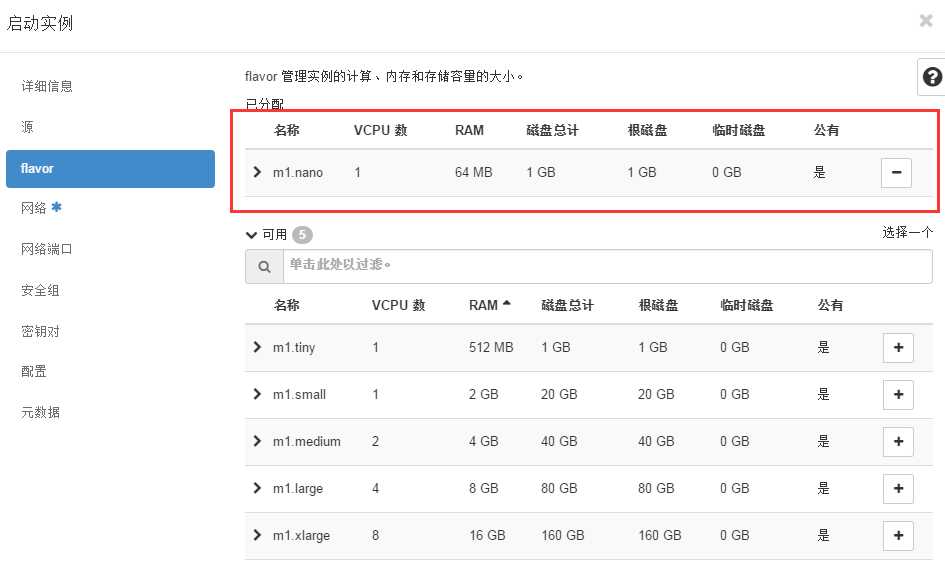Image resolution: width=945 pixels, height=562 pixels.
Task: Go to the 安全组 step
Action: [x=40, y=290]
